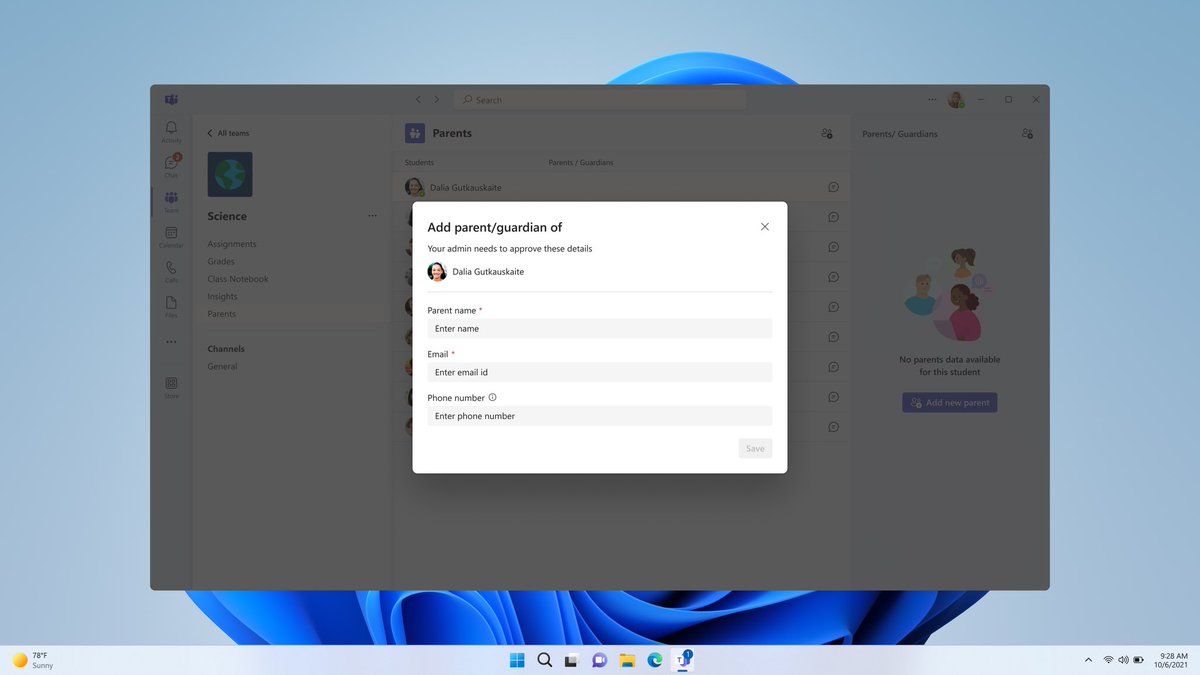Click the info icon beside Phone number
Screen dimensions: 1200x675
pyautogui.click(x=492, y=397)
